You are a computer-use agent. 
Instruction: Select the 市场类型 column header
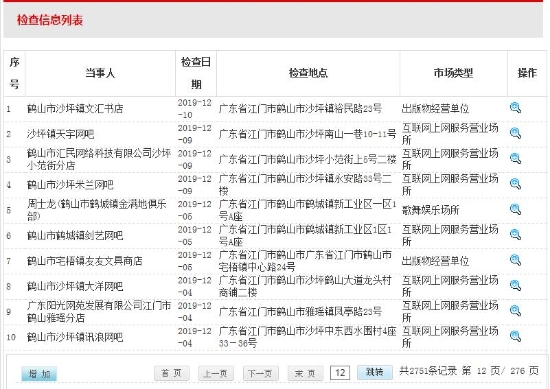pos(453,73)
